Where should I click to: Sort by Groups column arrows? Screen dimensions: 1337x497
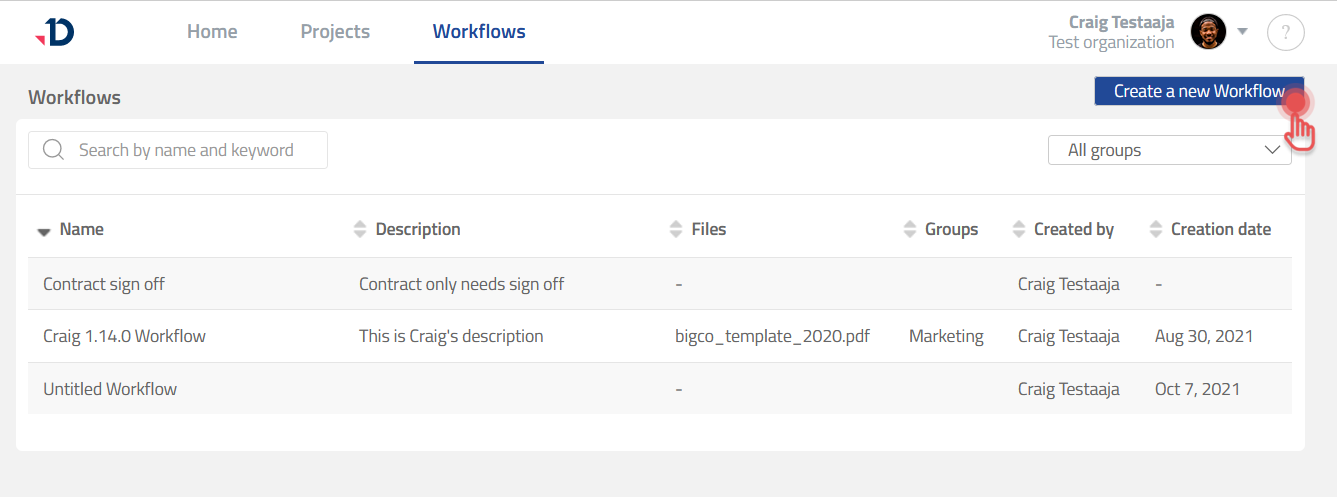[x=909, y=229]
